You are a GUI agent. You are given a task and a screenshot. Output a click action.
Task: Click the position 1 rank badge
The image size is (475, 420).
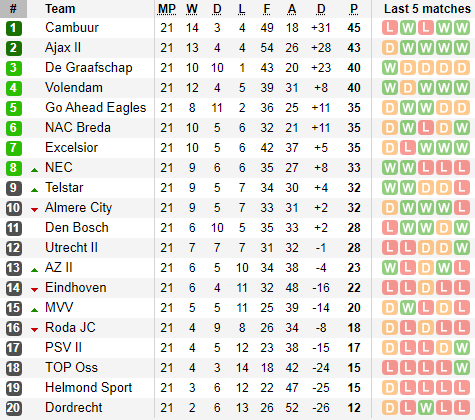click(x=14, y=28)
